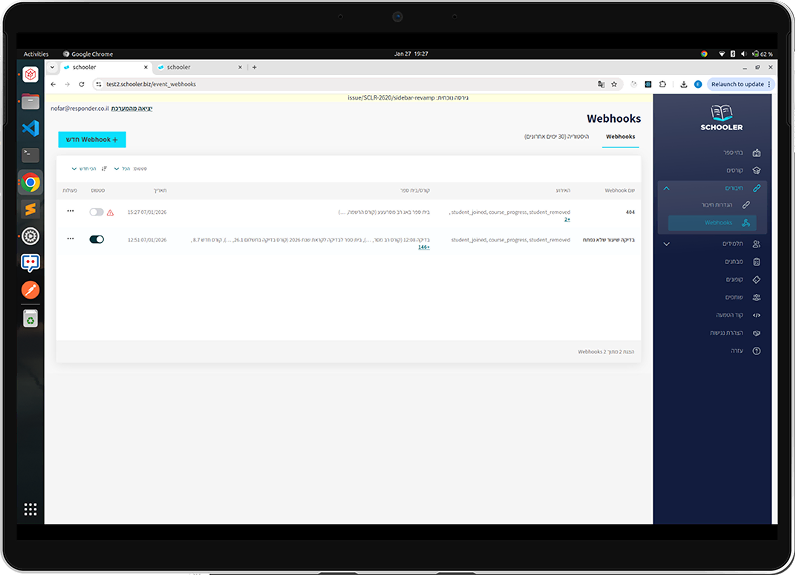Go back using Chrome back arrow
The image size is (795, 575).
[53, 84]
